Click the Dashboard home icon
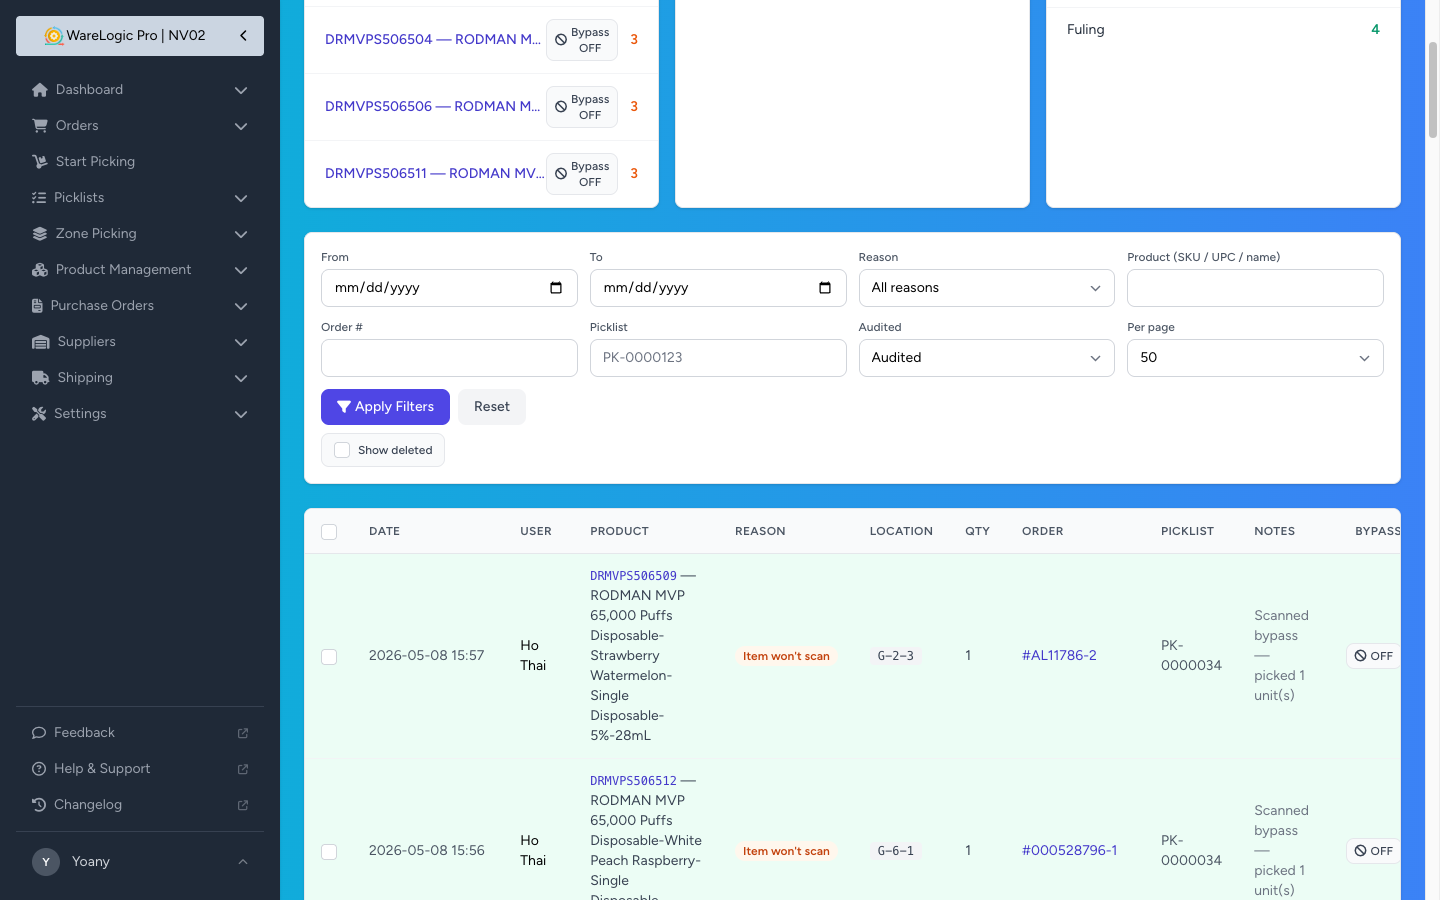Viewport: 1440px width, 900px height. 40,90
